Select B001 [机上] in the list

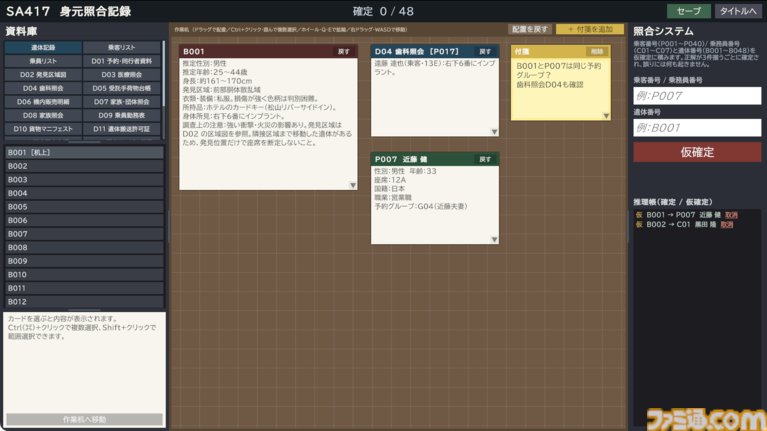(x=84, y=153)
